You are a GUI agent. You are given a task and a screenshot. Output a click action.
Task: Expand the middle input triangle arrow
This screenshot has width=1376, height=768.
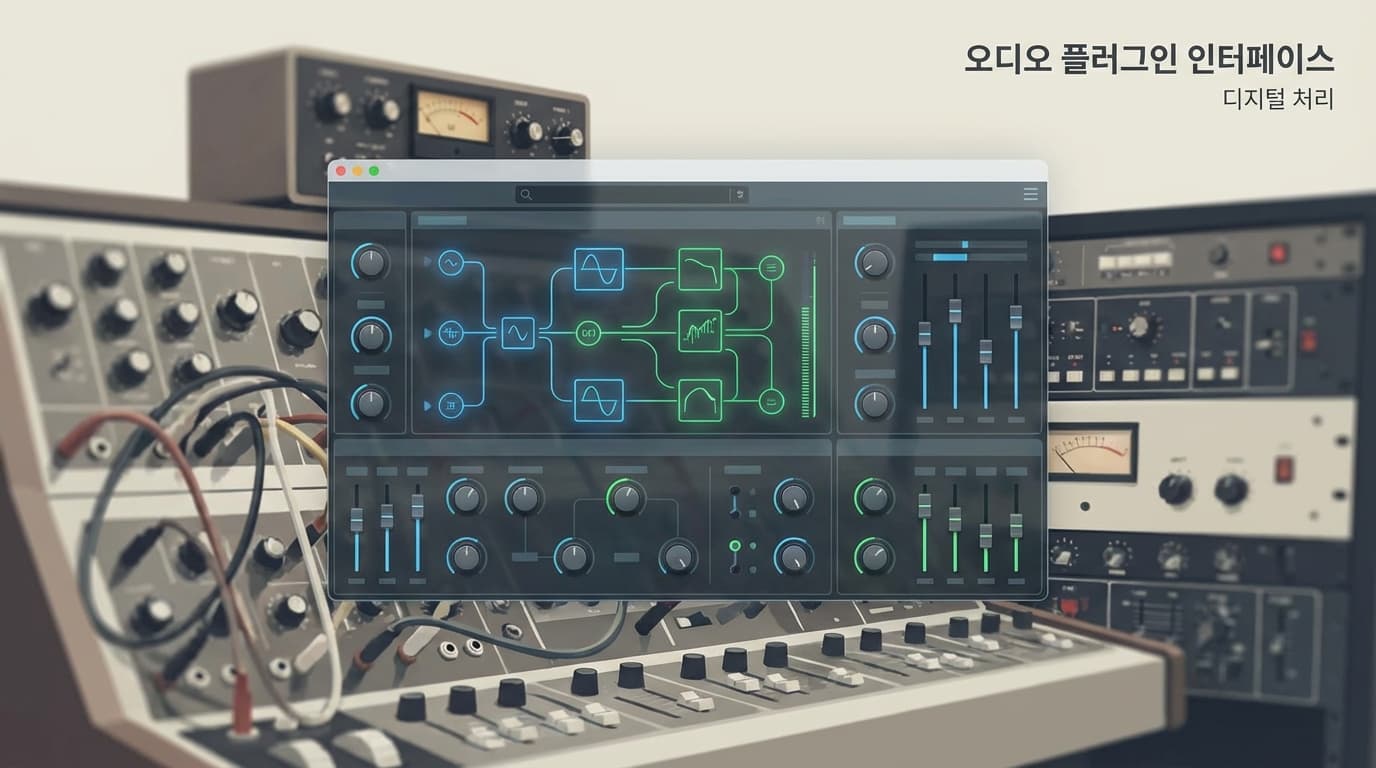point(428,333)
